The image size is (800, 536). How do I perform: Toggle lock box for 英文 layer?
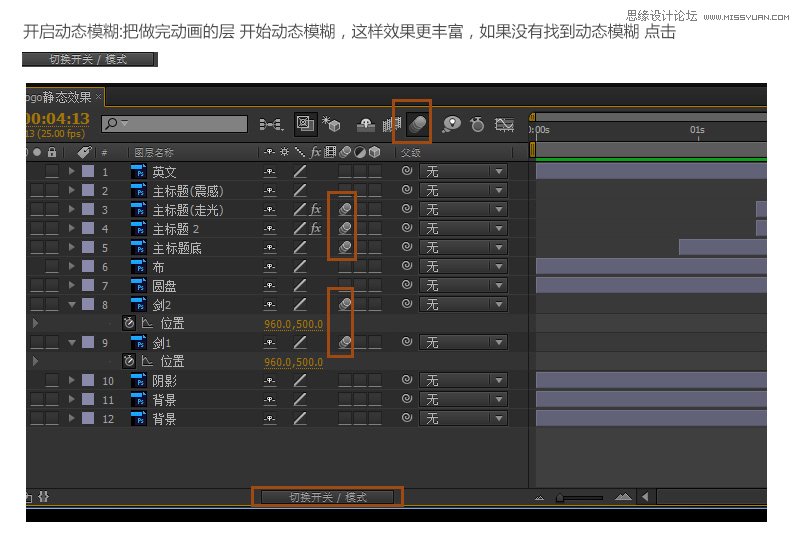pyautogui.click(x=52, y=171)
